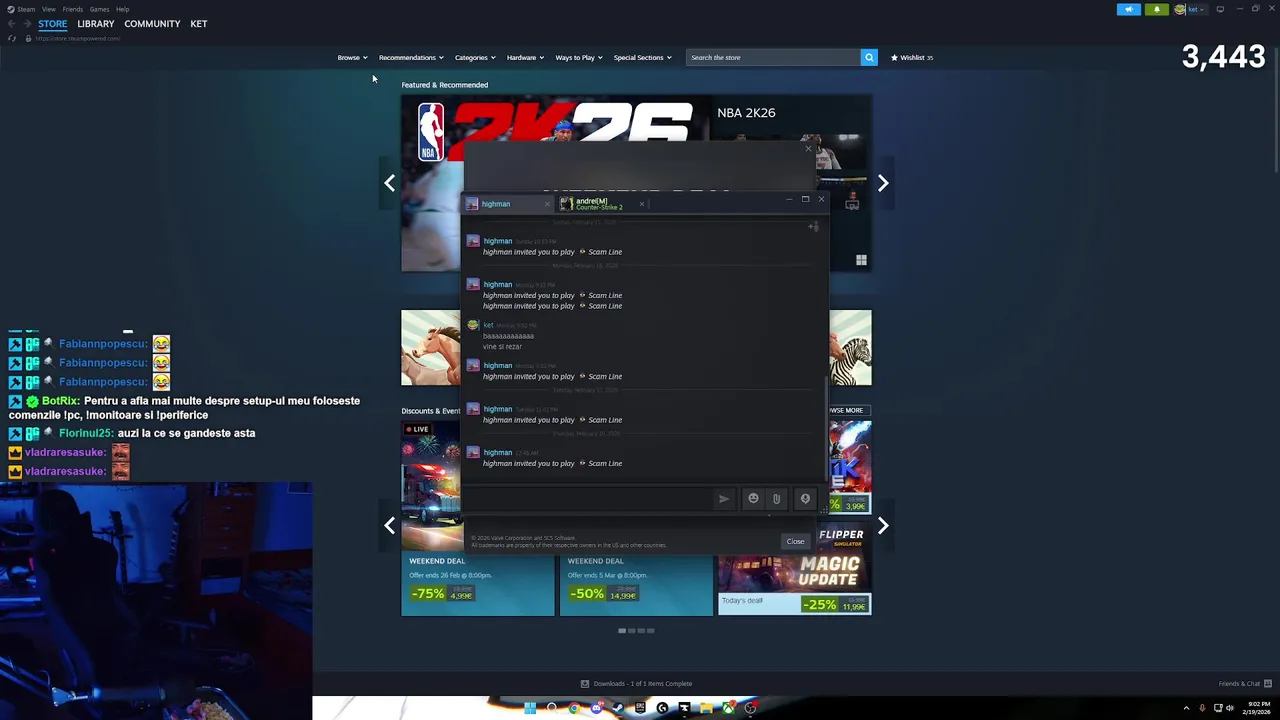The image size is (1280, 720).
Task: Start voice chat with microphone icon
Action: (805, 498)
